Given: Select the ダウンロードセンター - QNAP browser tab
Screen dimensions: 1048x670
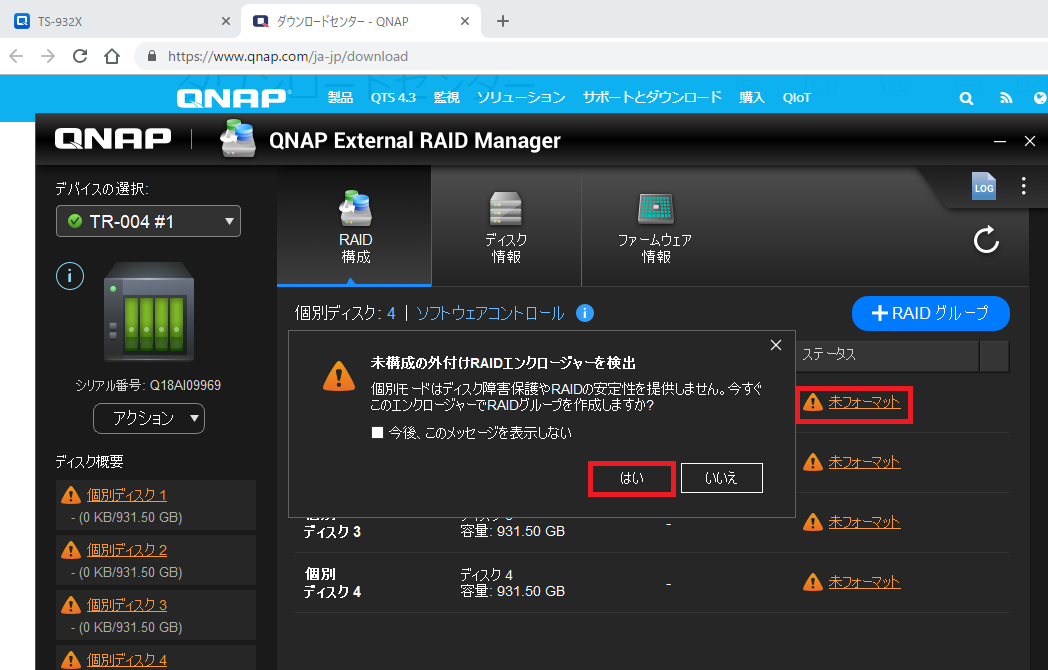Looking at the screenshot, I should click(x=361, y=21).
